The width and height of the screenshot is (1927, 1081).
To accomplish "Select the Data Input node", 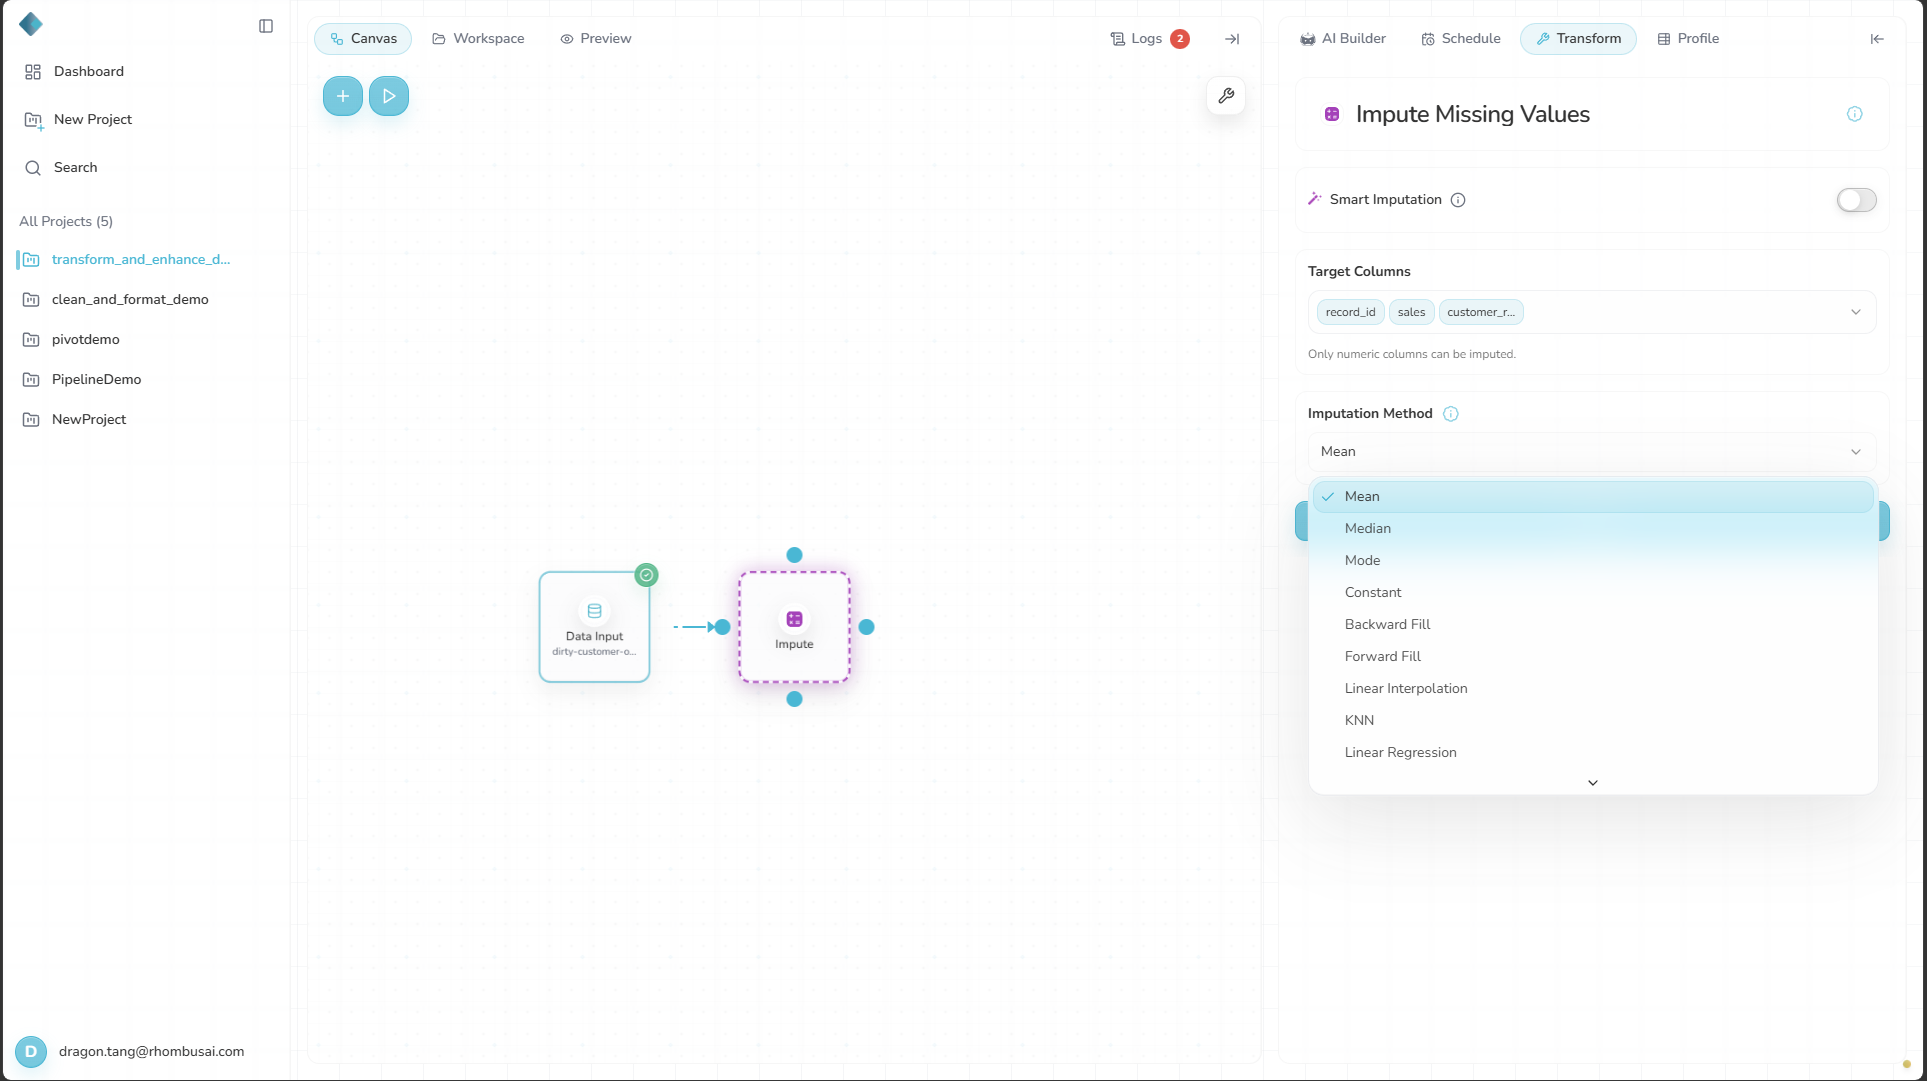I will coord(594,627).
